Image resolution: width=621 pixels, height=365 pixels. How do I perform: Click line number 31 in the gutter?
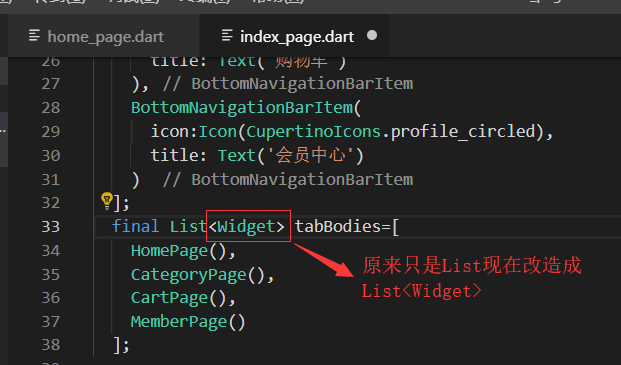tap(51, 180)
